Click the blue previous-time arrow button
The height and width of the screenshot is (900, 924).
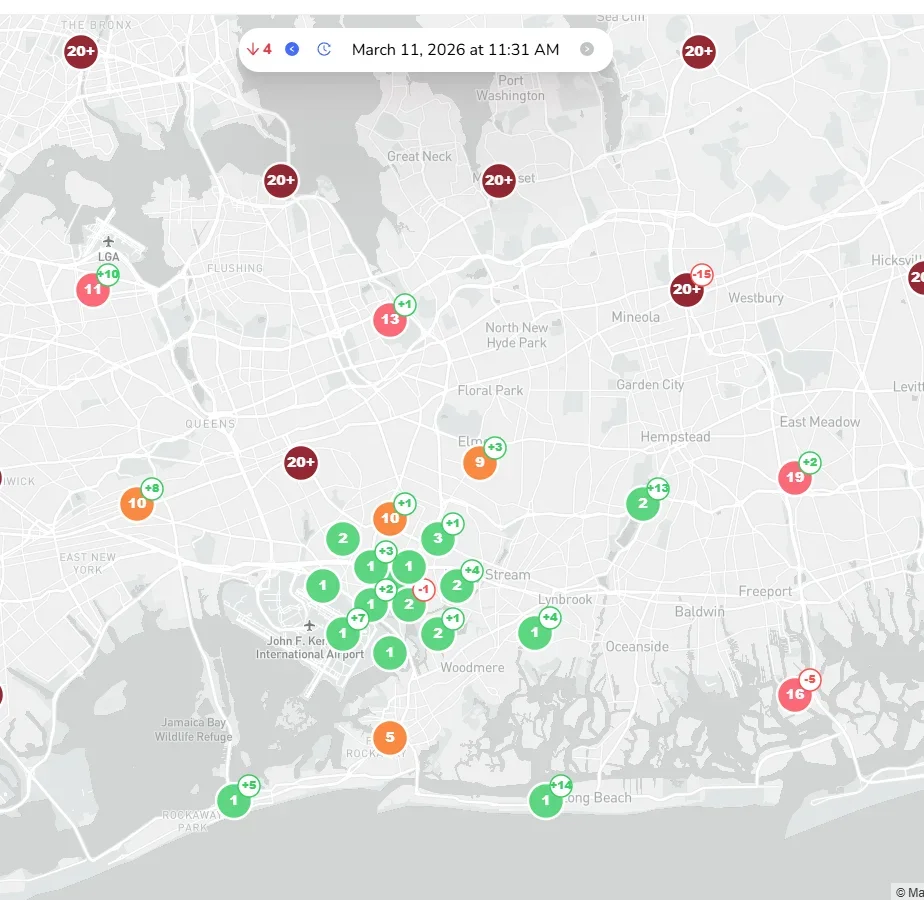(x=292, y=49)
